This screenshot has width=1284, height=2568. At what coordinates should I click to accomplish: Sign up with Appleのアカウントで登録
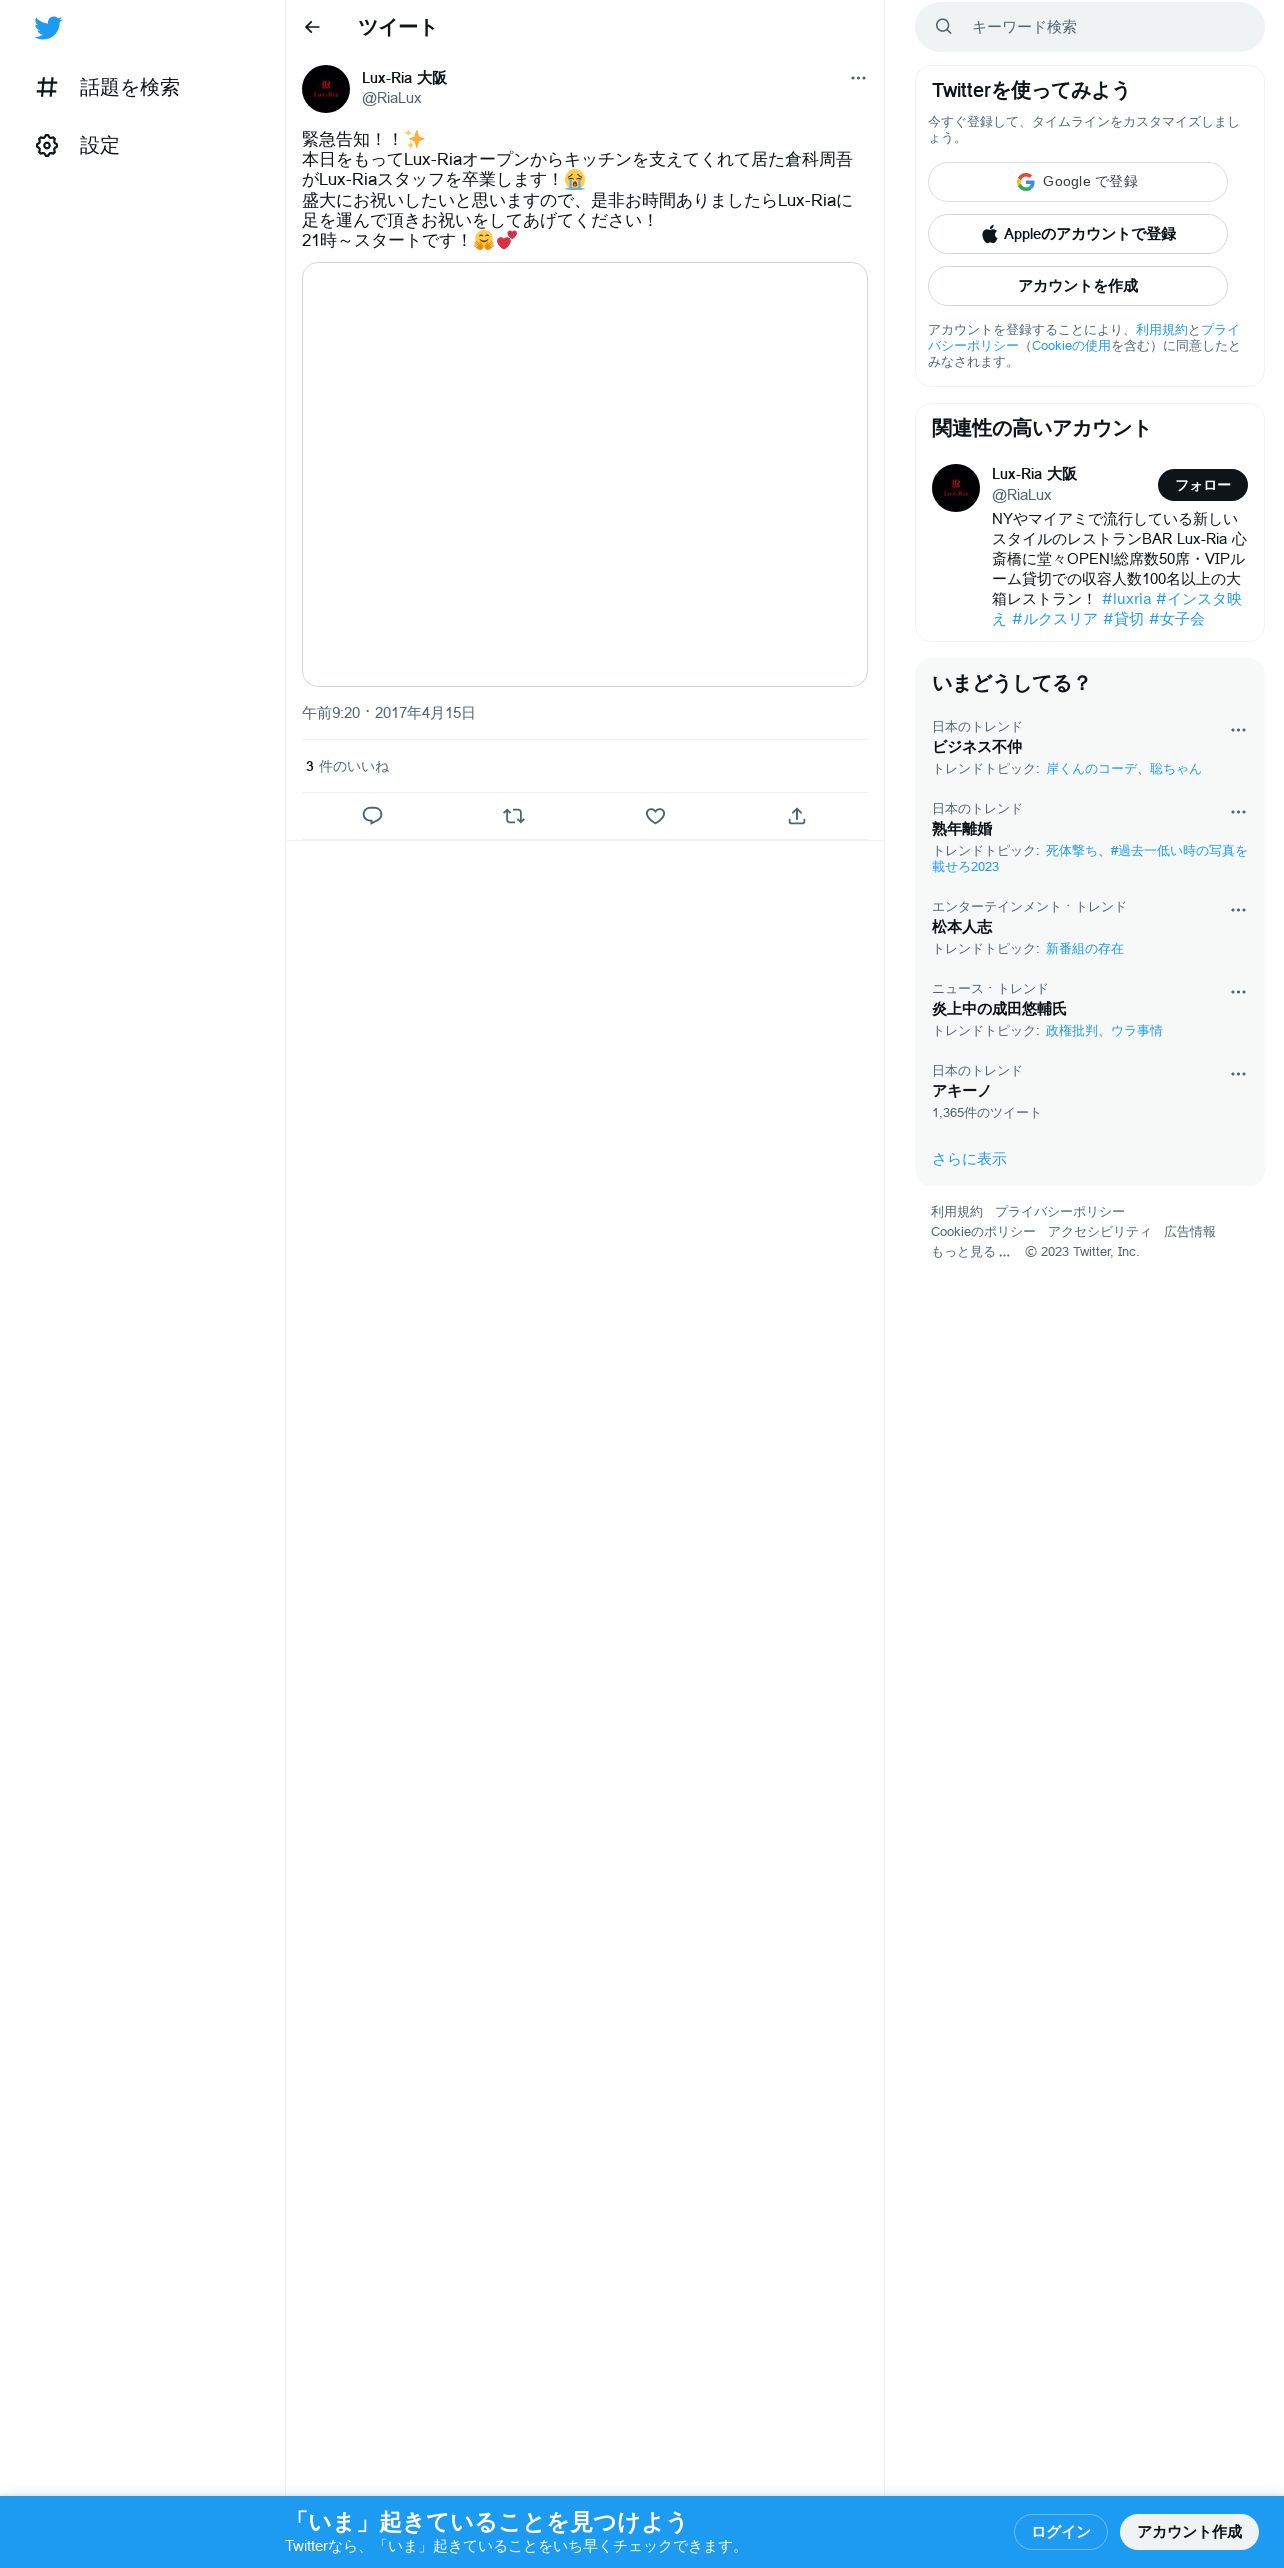[1078, 234]
